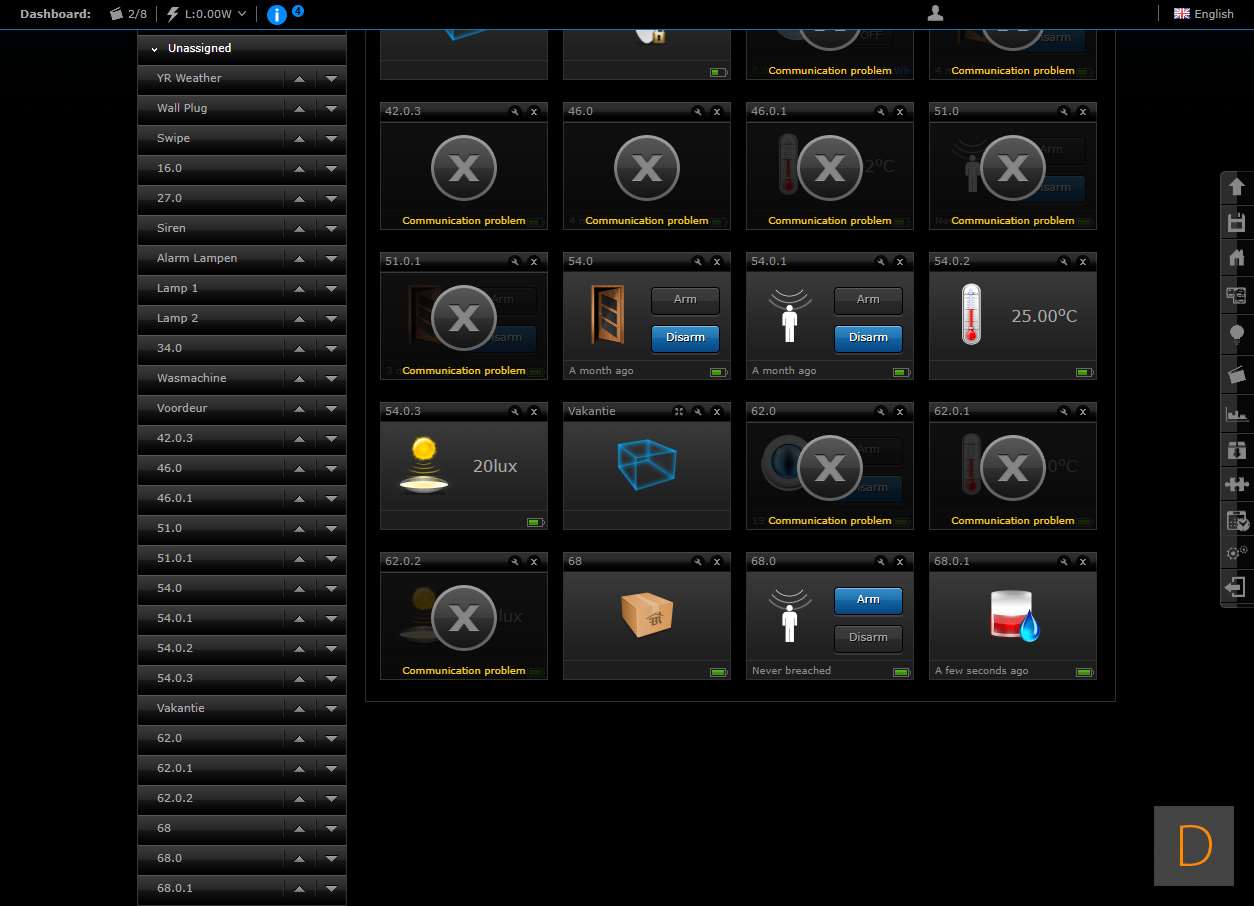This screenshot has width=1254, height=906.
Task: Click the download box icon in the sidebar
Action: (1236, 451)
